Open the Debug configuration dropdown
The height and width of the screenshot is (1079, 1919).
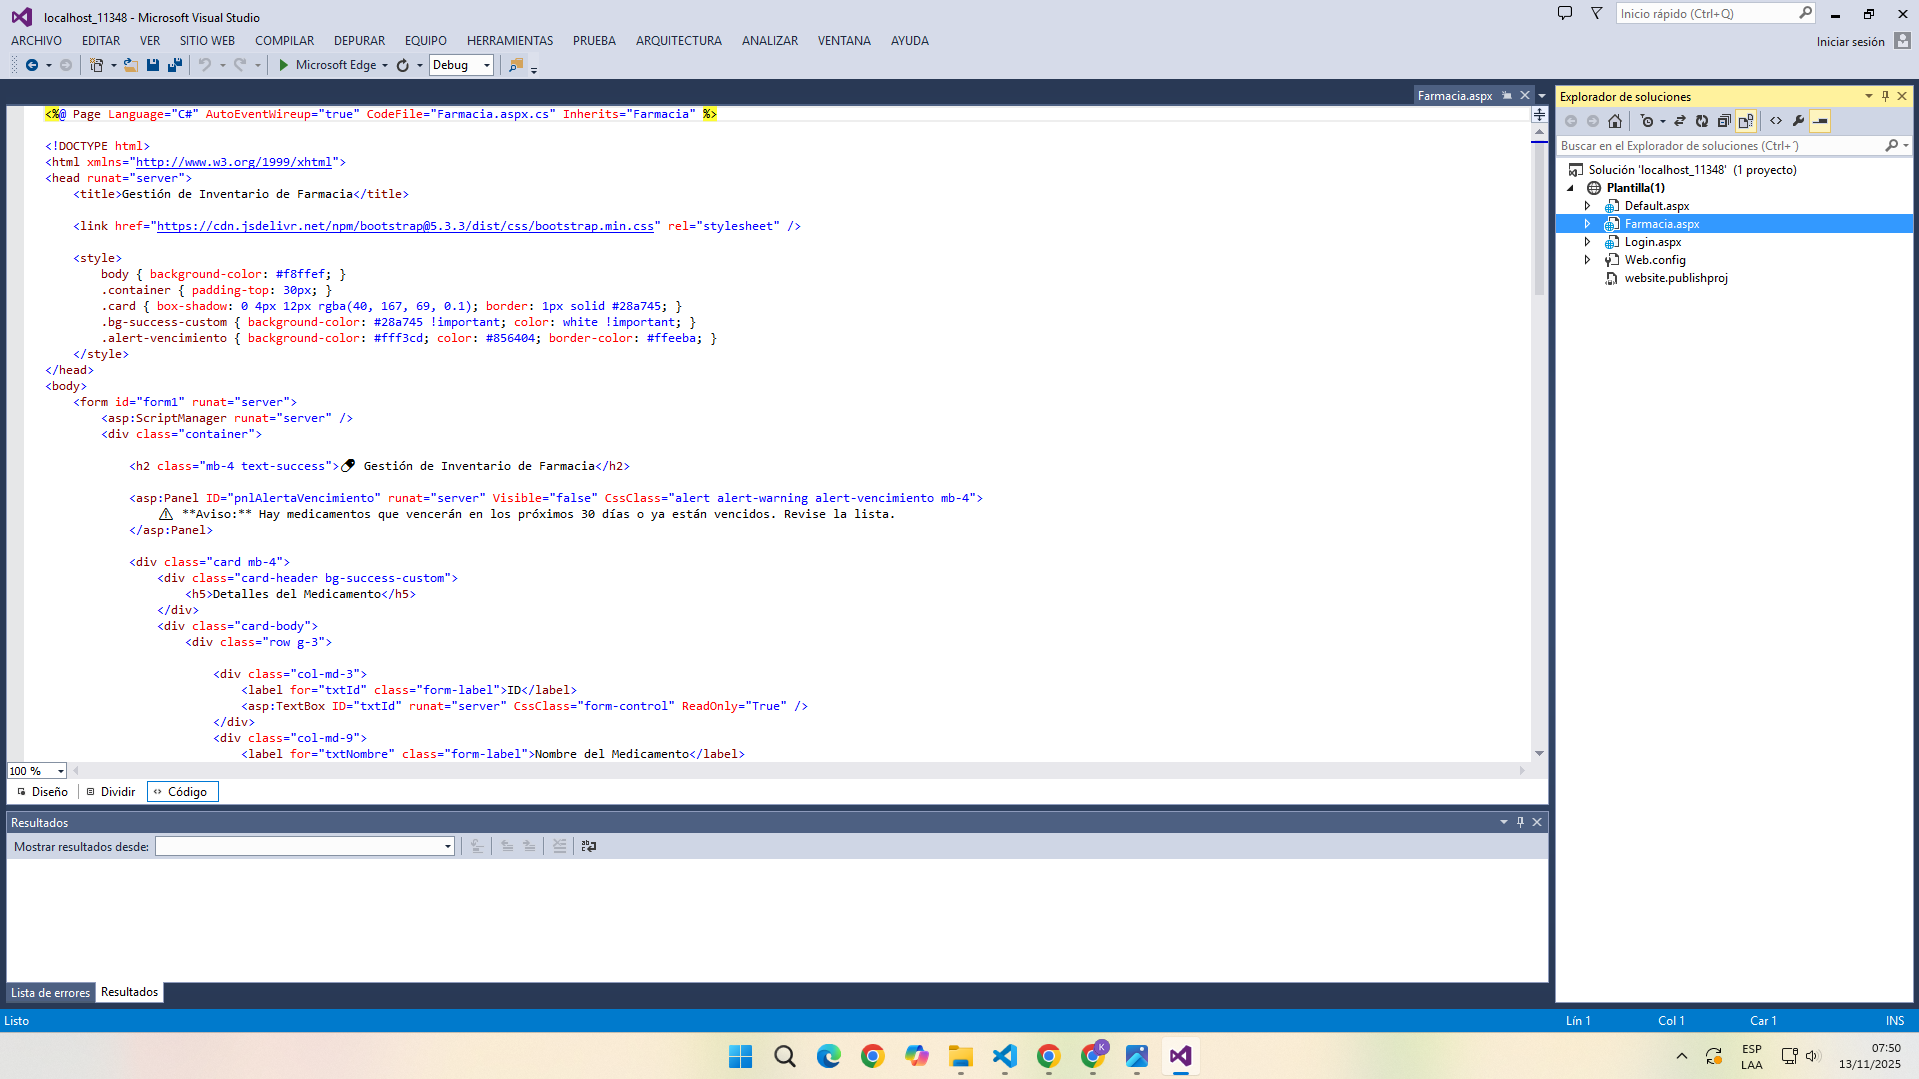point(487,65)
